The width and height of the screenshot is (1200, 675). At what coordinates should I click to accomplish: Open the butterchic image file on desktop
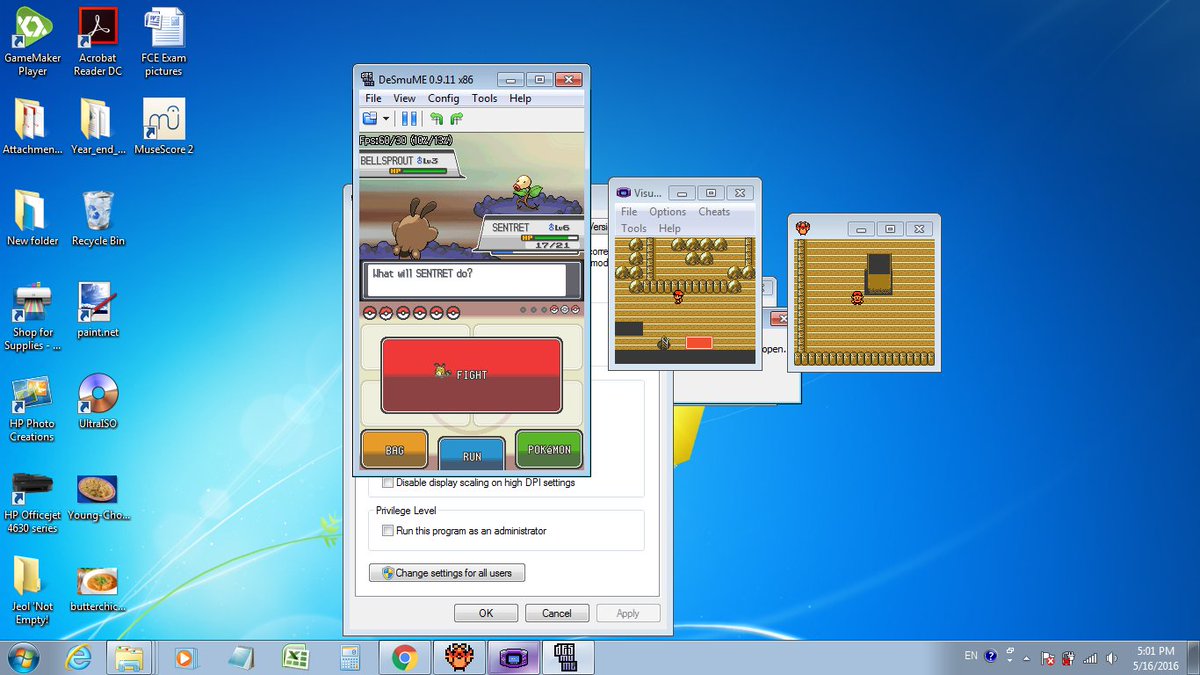click(x=98, y=588)
